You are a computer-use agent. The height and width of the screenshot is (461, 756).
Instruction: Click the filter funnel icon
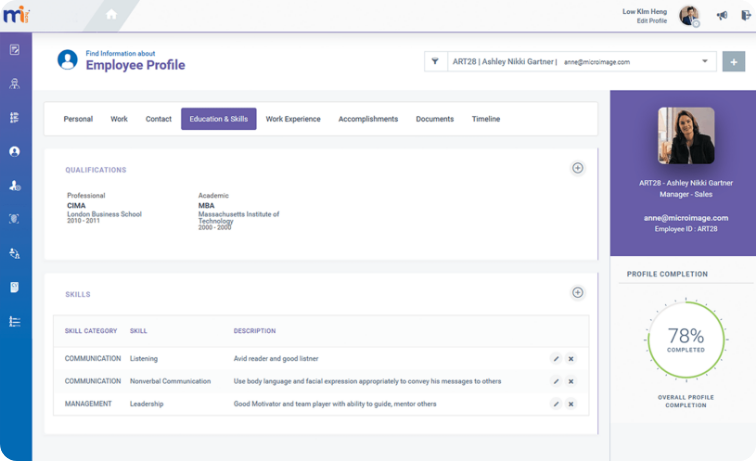click(x=435, y=61)
